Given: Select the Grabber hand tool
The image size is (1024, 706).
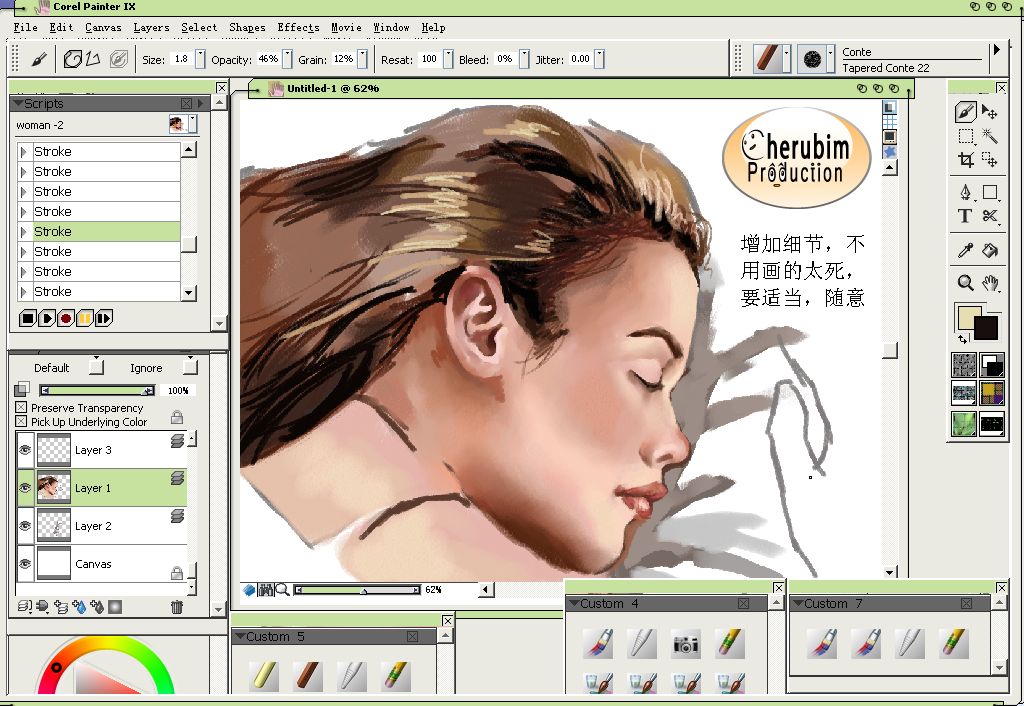Looking at the screenshot, I should tap(990, 282).
